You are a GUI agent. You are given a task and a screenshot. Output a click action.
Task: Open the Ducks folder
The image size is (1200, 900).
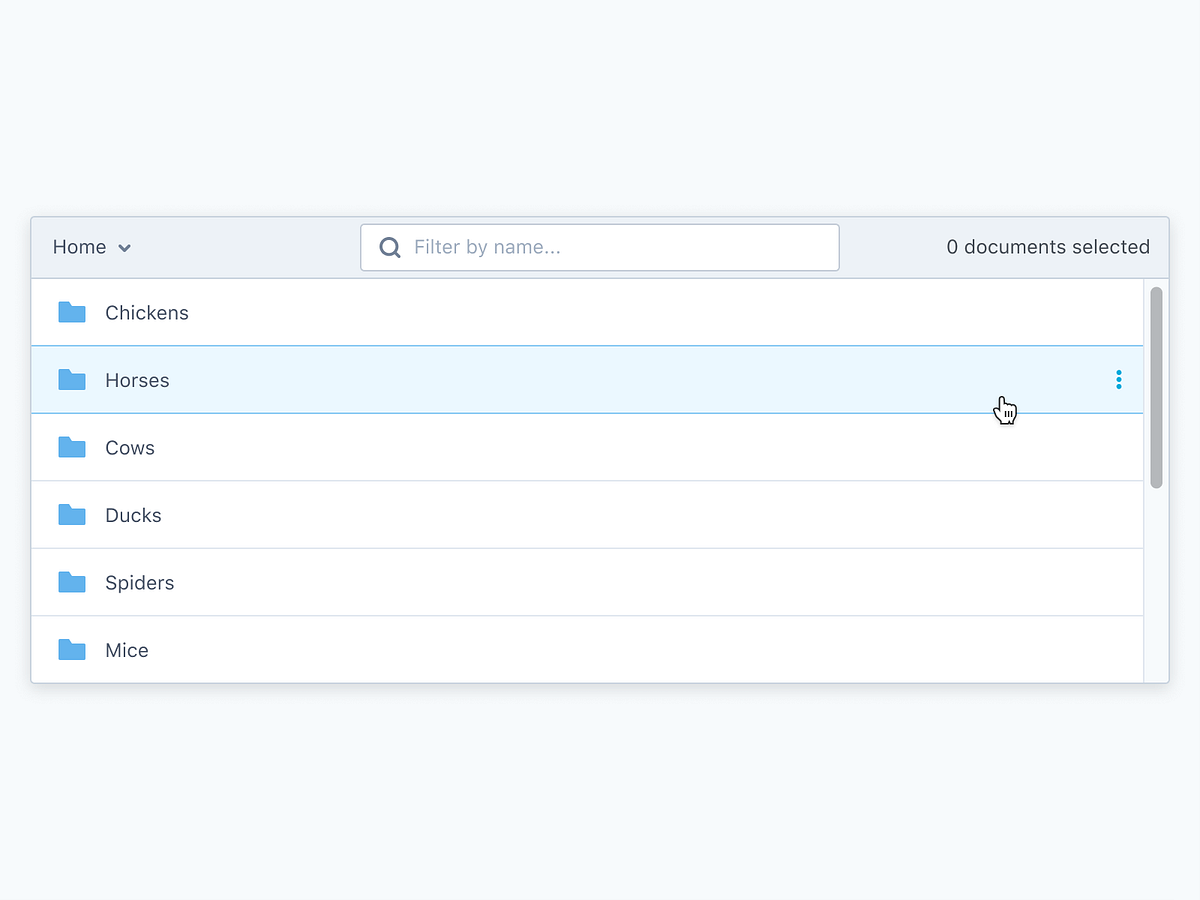click(133, 515)
